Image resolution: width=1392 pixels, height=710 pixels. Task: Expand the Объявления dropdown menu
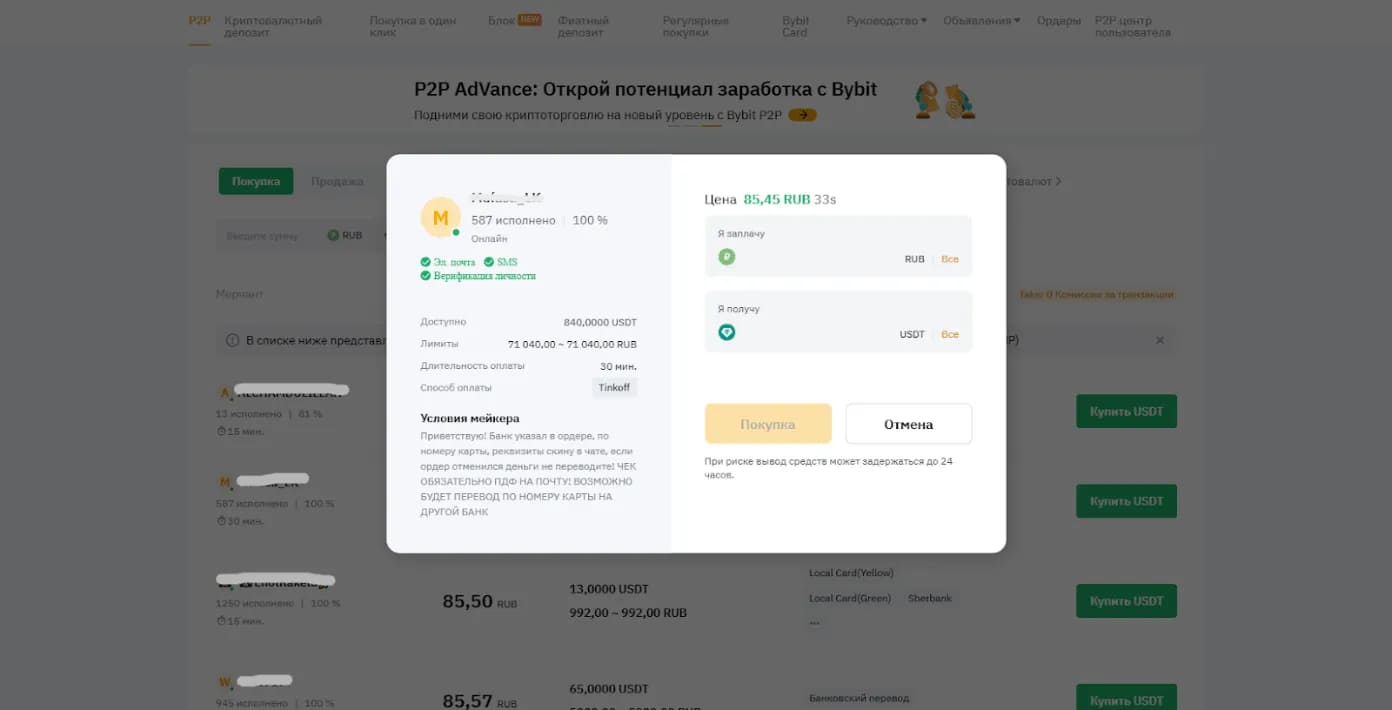pyautogui.click(x=981, y=21)
